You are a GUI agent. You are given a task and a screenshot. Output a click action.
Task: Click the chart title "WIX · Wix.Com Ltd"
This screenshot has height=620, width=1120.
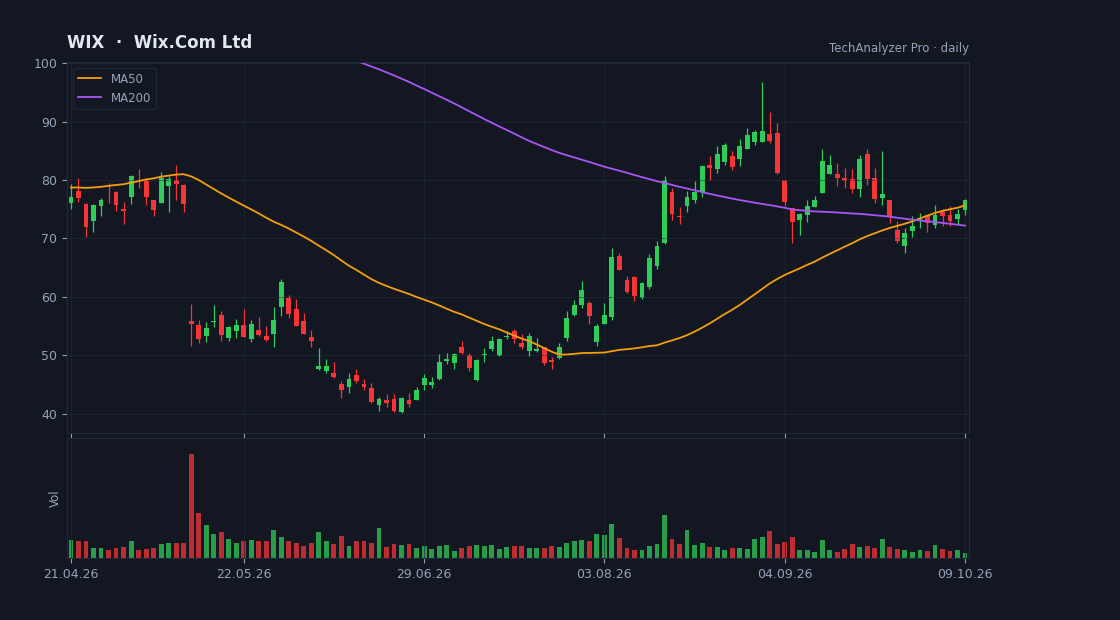click(x=159, y=42)
